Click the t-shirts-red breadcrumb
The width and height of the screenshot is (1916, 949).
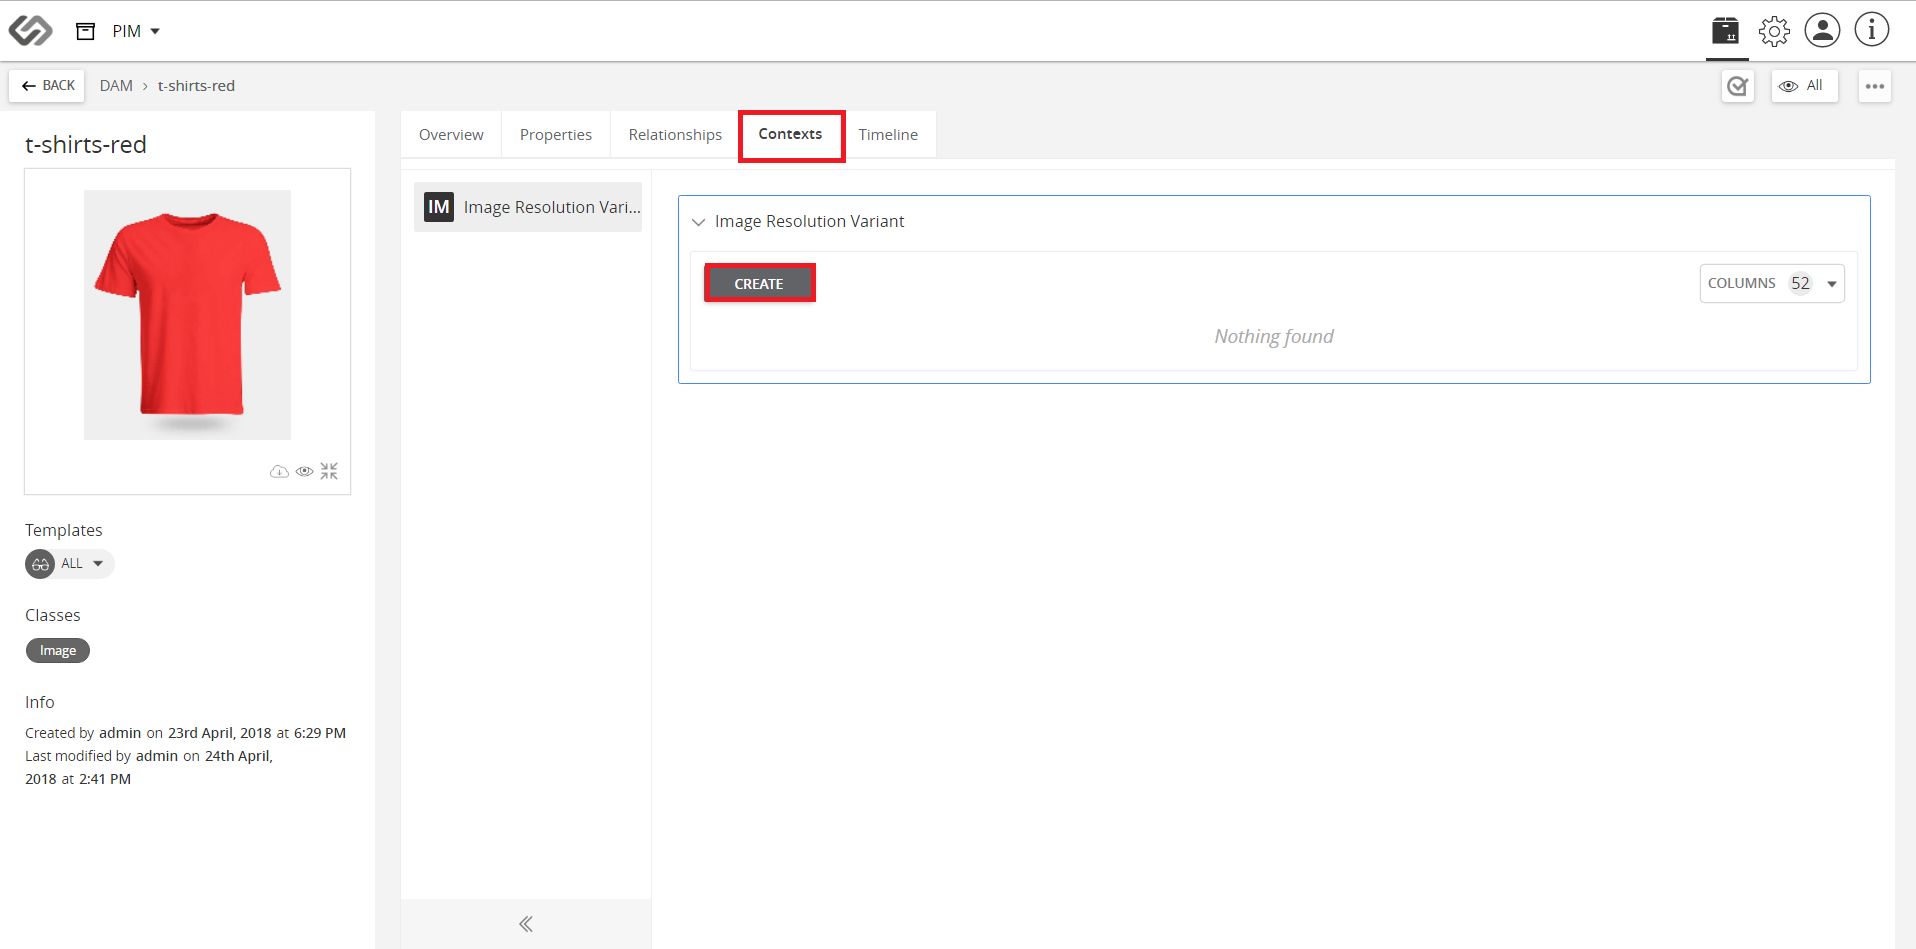tap(196, 86)
